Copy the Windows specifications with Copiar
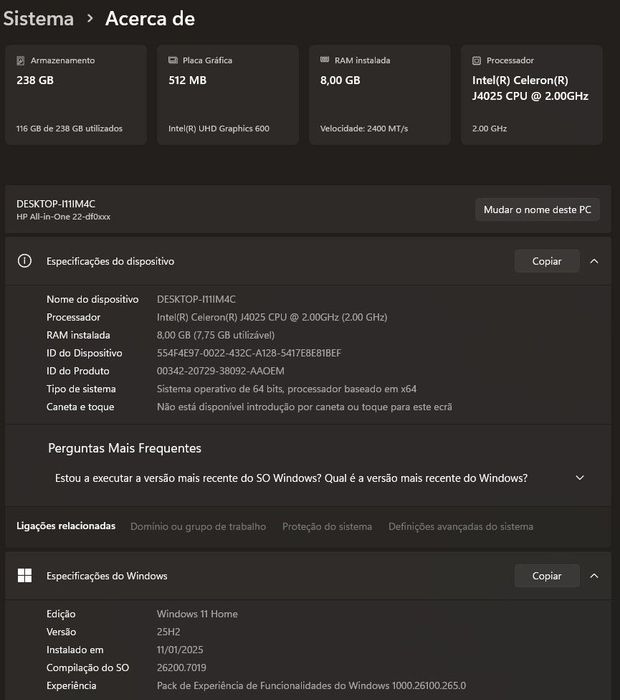Screen dimensions: 620x700 [x=546, y=576]
